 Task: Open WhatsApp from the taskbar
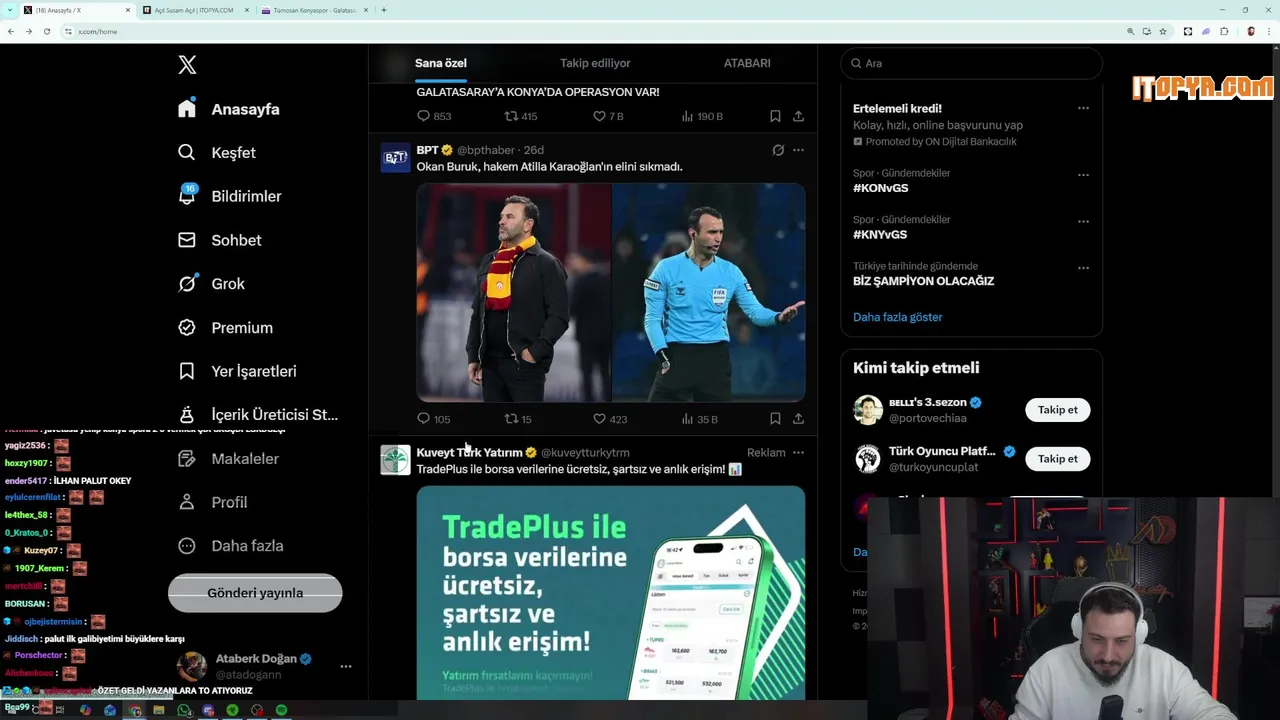[x=184, y=710]
